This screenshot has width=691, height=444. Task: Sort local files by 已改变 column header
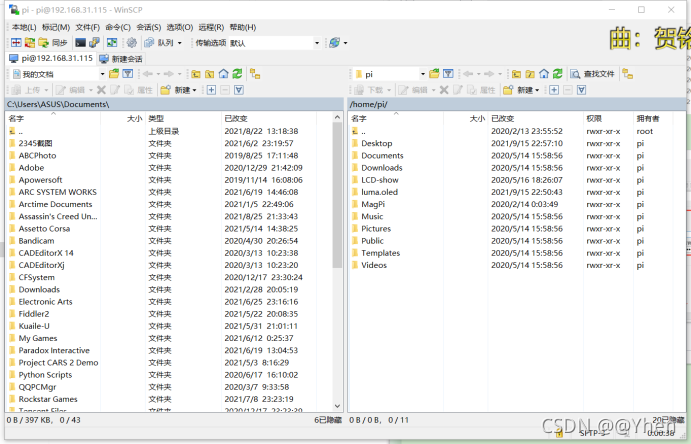click(x=269, y=118)
